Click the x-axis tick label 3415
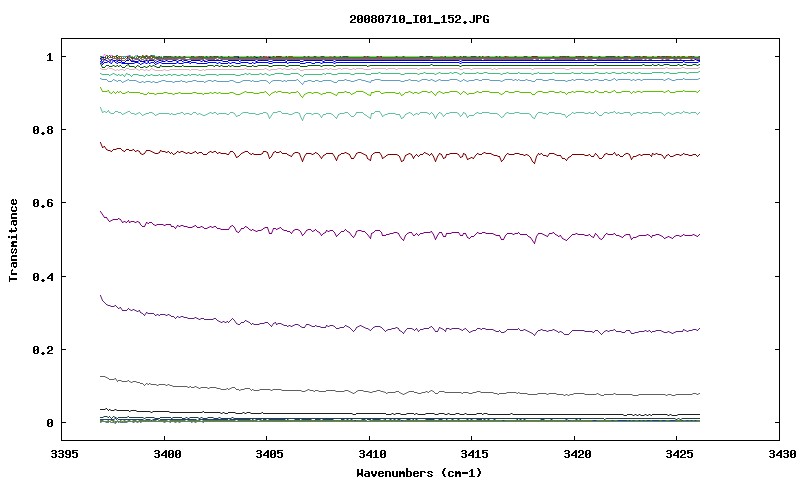Viewport: 800px width, 480px height. point(474,454)
